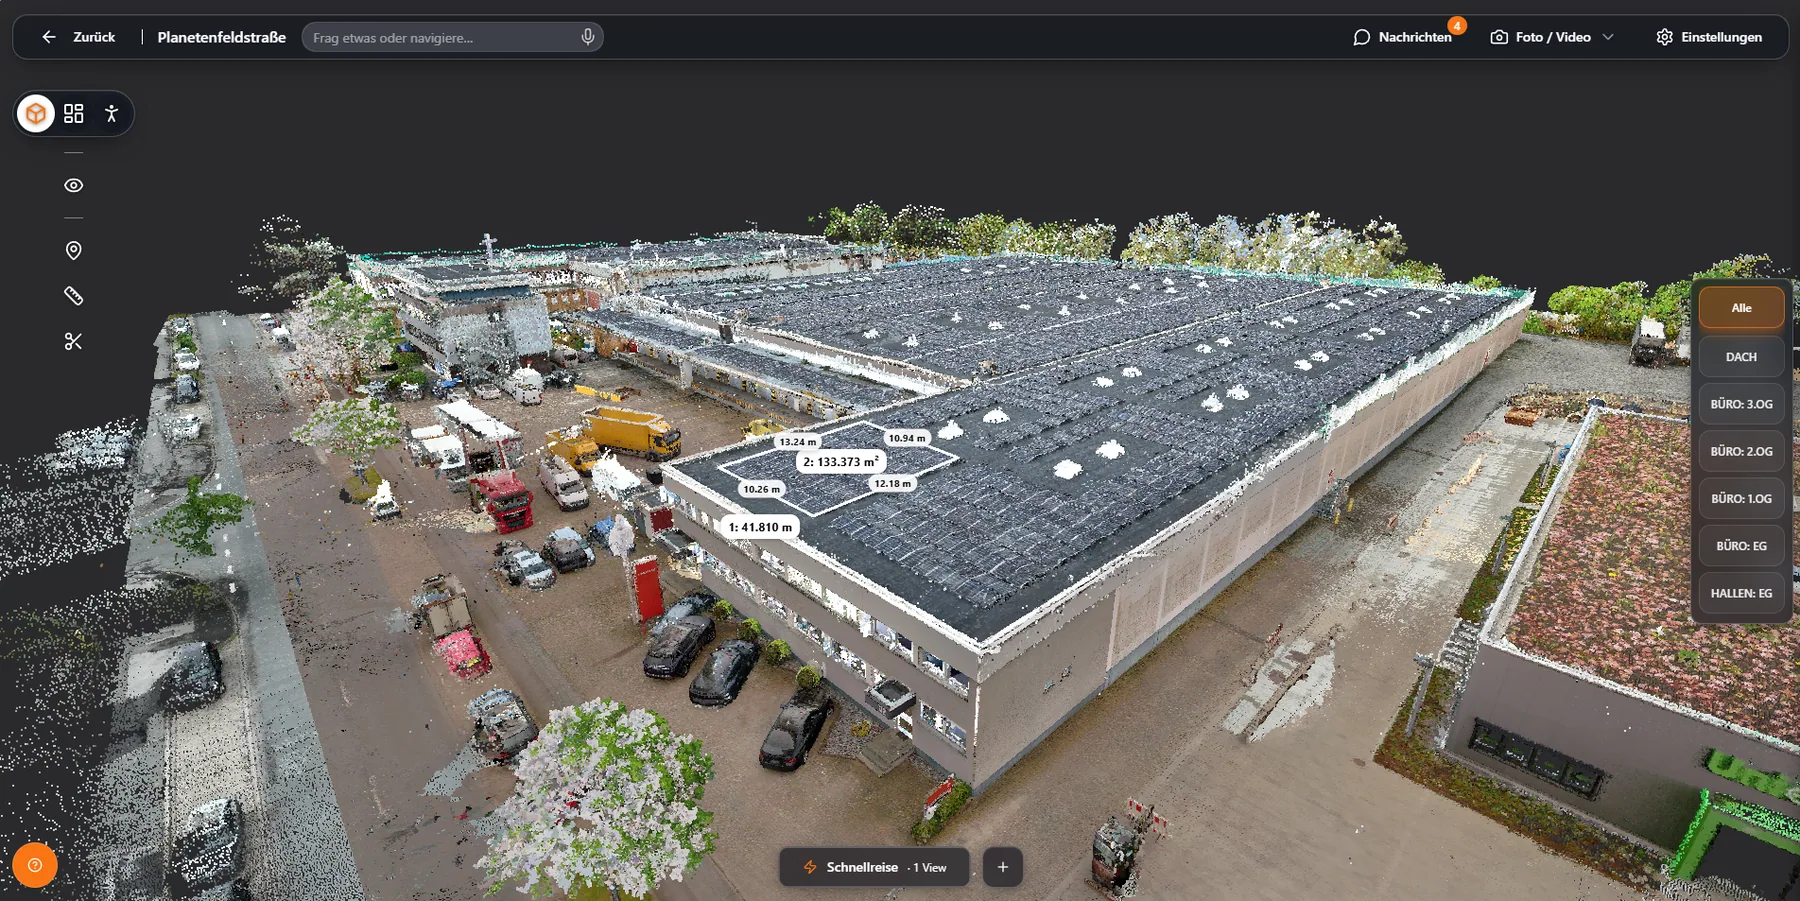Click the 12.18 m edge length label
The image size is (1800, 901).
[893, 483]
